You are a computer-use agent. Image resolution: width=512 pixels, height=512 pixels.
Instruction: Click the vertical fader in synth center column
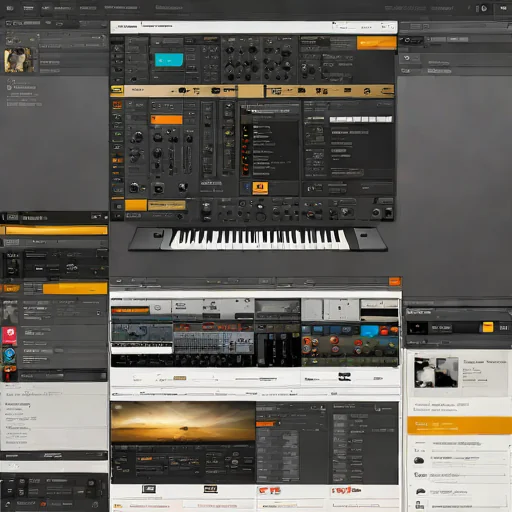pyautogui.click(x=208, y=139)
